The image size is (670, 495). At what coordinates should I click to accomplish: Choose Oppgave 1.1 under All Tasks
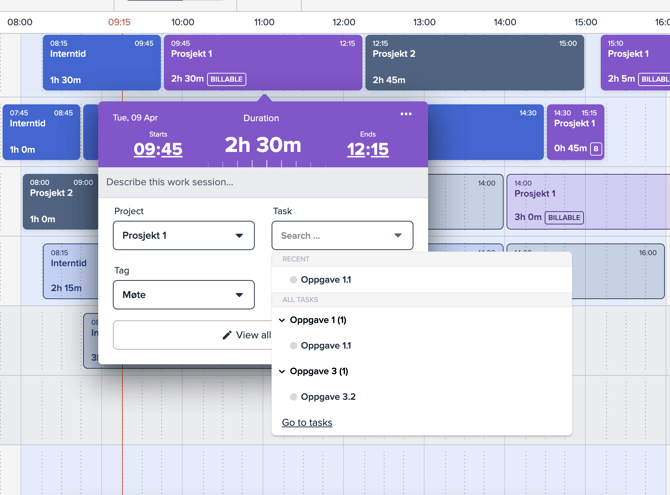coord(326,346)
